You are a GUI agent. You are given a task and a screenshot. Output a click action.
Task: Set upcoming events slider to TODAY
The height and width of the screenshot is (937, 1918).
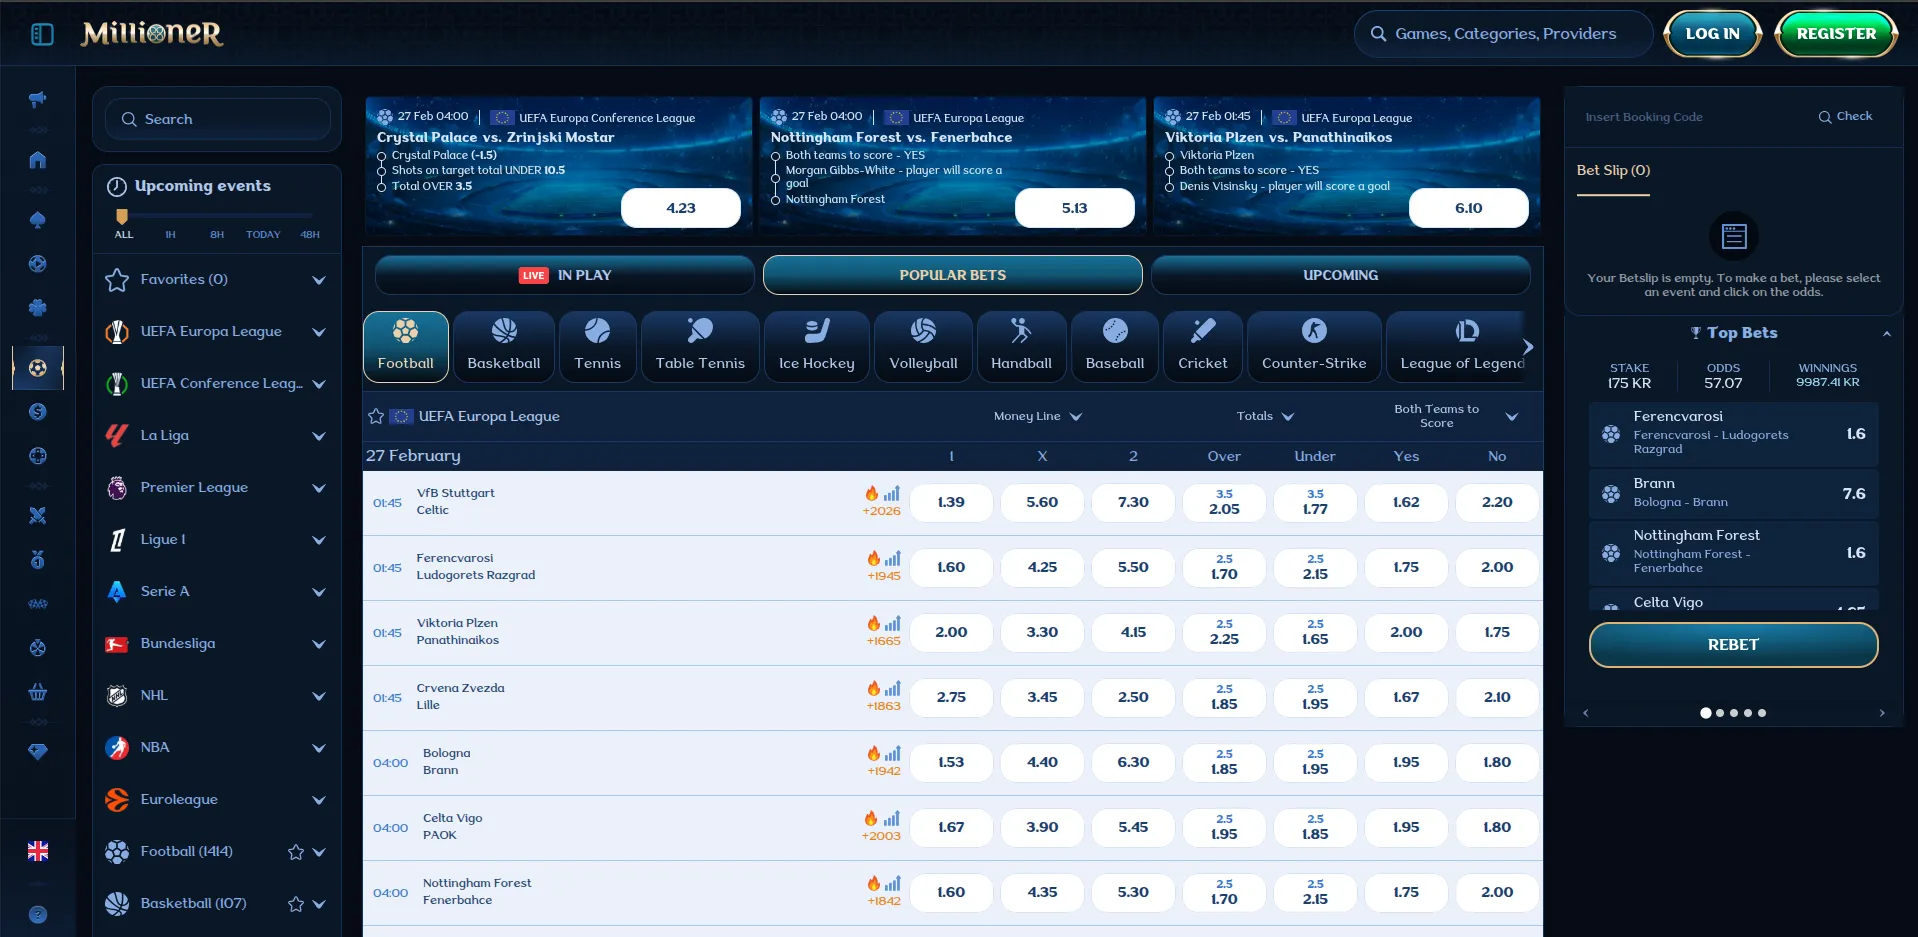(x=263, y=234)
